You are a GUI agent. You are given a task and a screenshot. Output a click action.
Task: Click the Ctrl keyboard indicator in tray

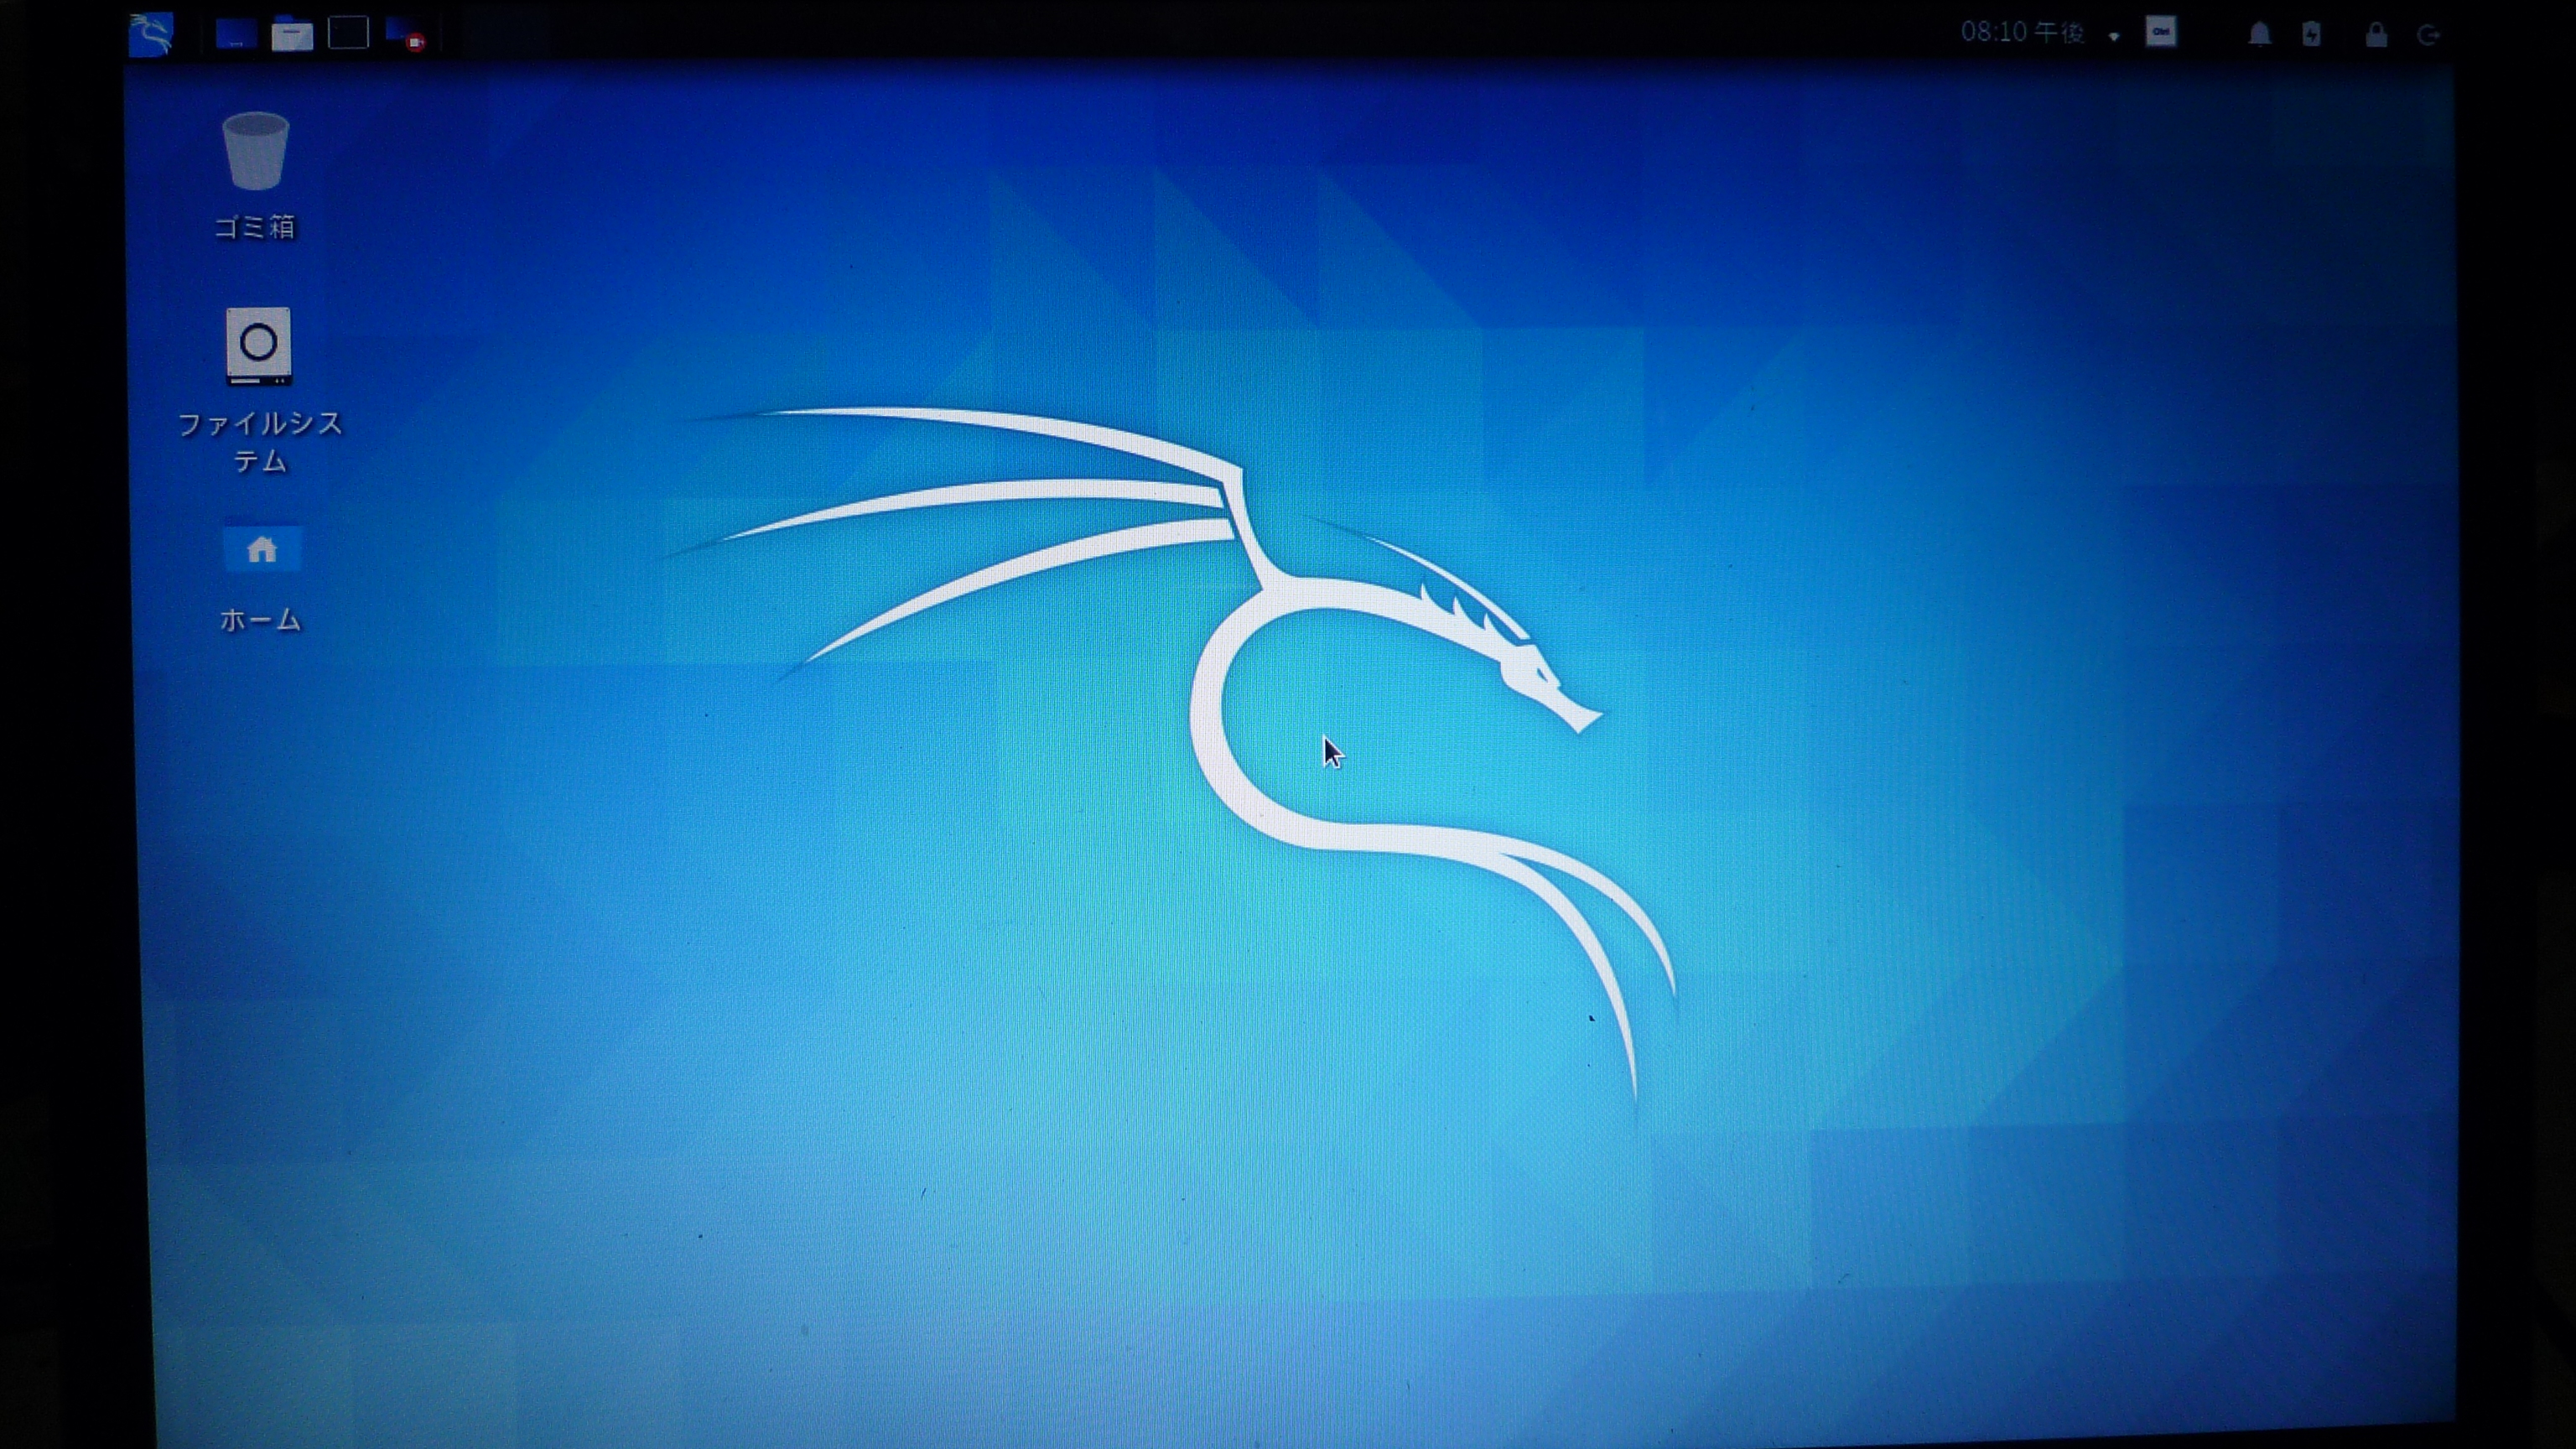pos(2160,33)
